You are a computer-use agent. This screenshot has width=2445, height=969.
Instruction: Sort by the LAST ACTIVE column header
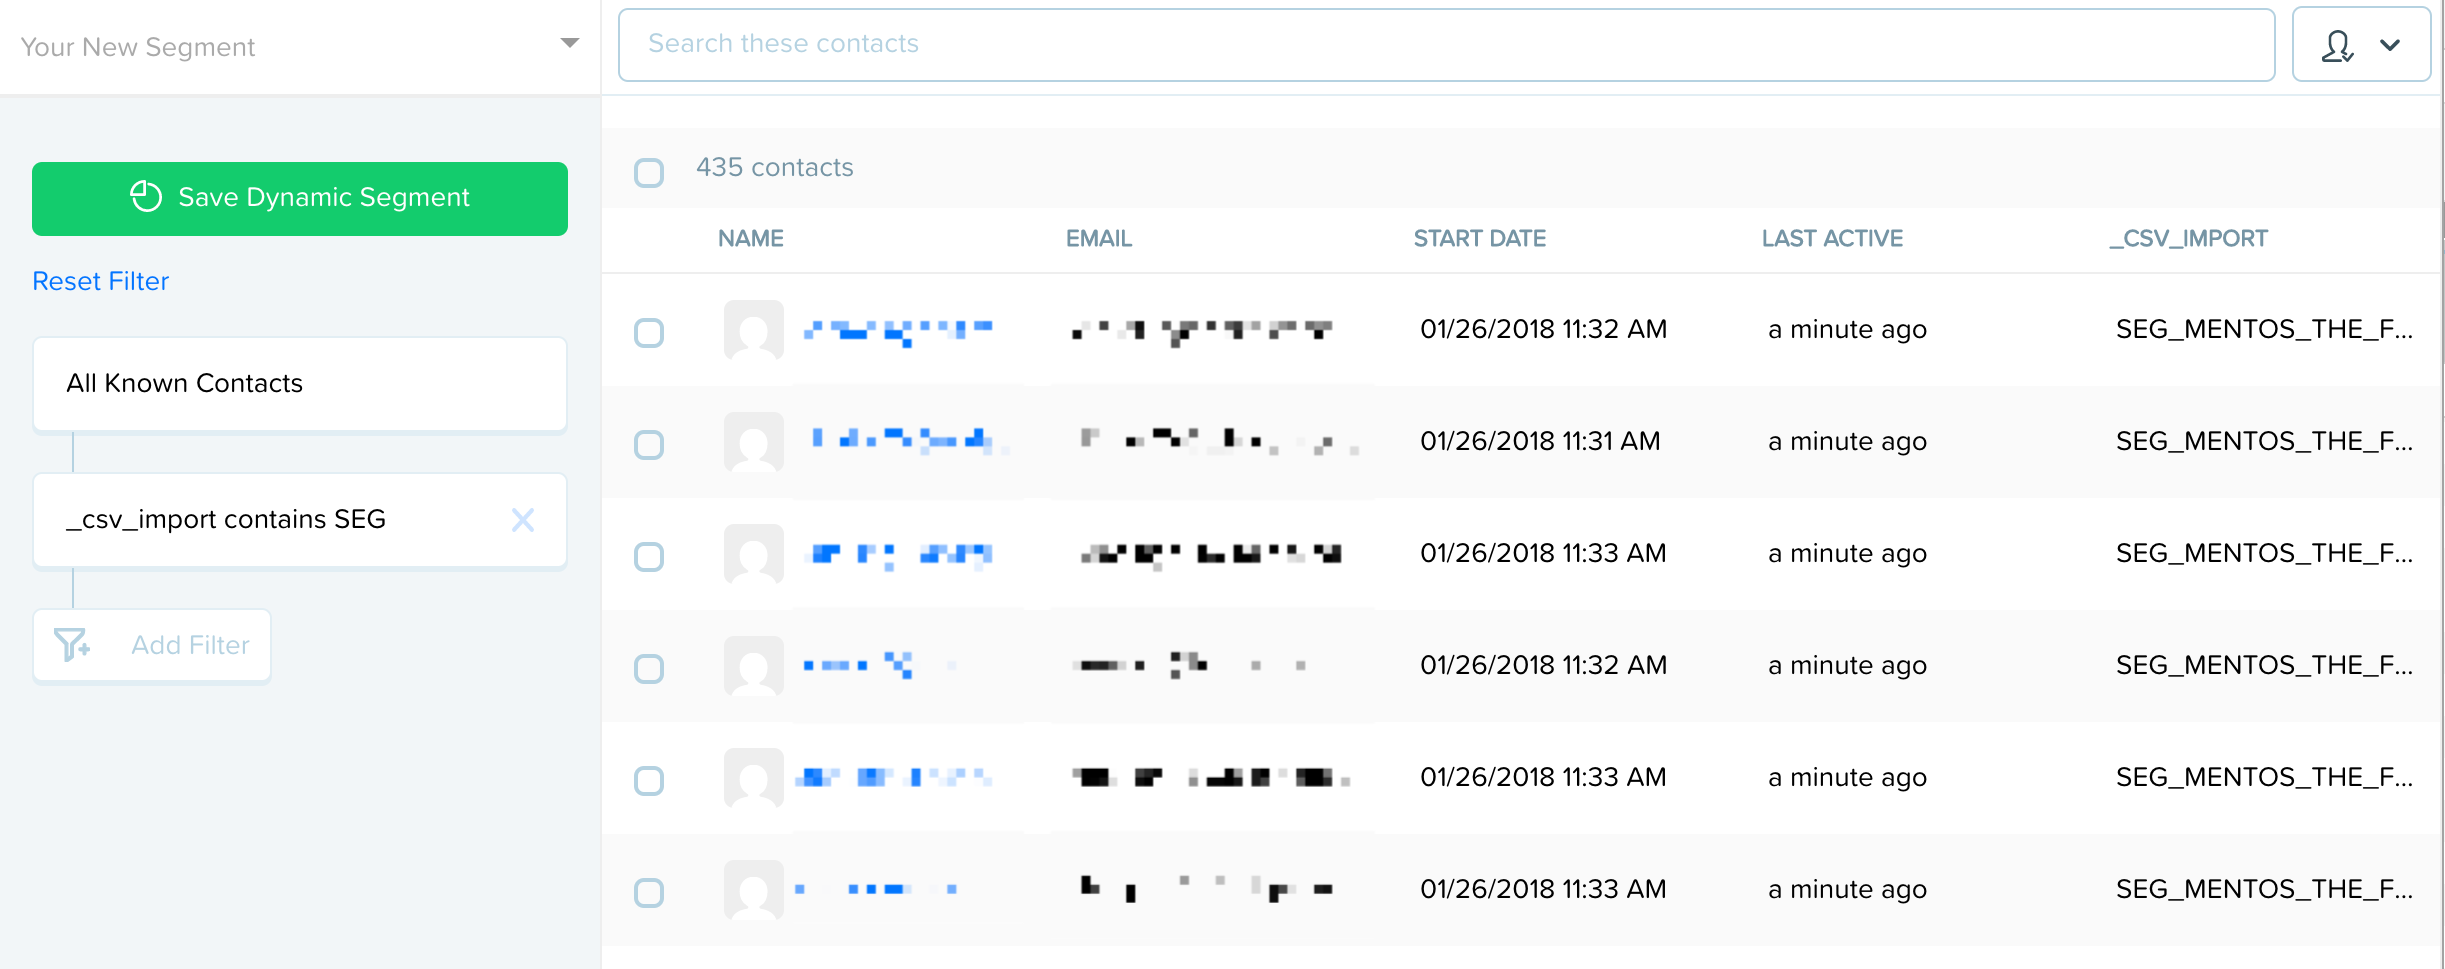tap(1832, 239)
